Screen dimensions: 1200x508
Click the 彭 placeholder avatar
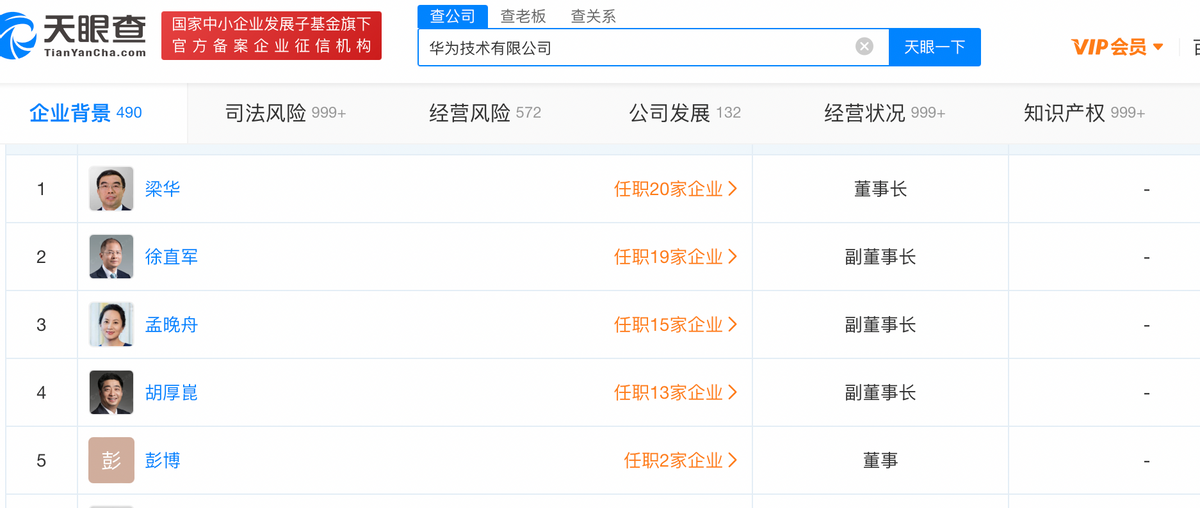111,461
